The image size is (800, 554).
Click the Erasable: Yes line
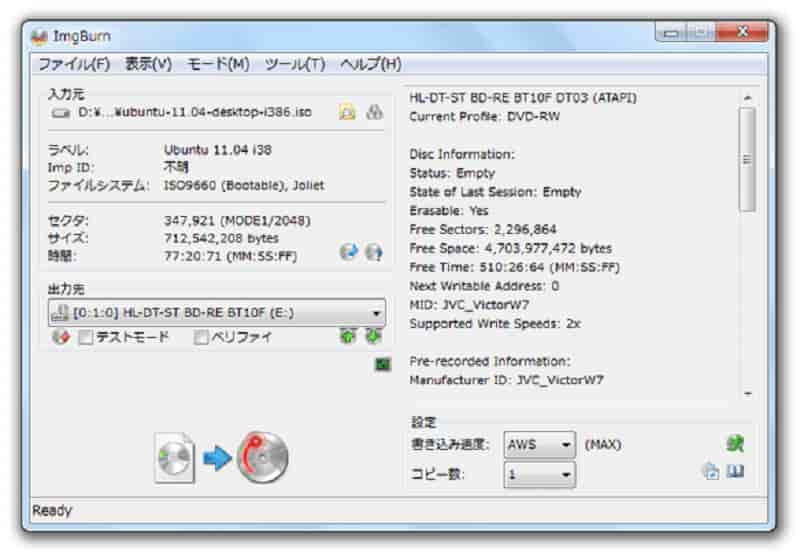(449, 211)
